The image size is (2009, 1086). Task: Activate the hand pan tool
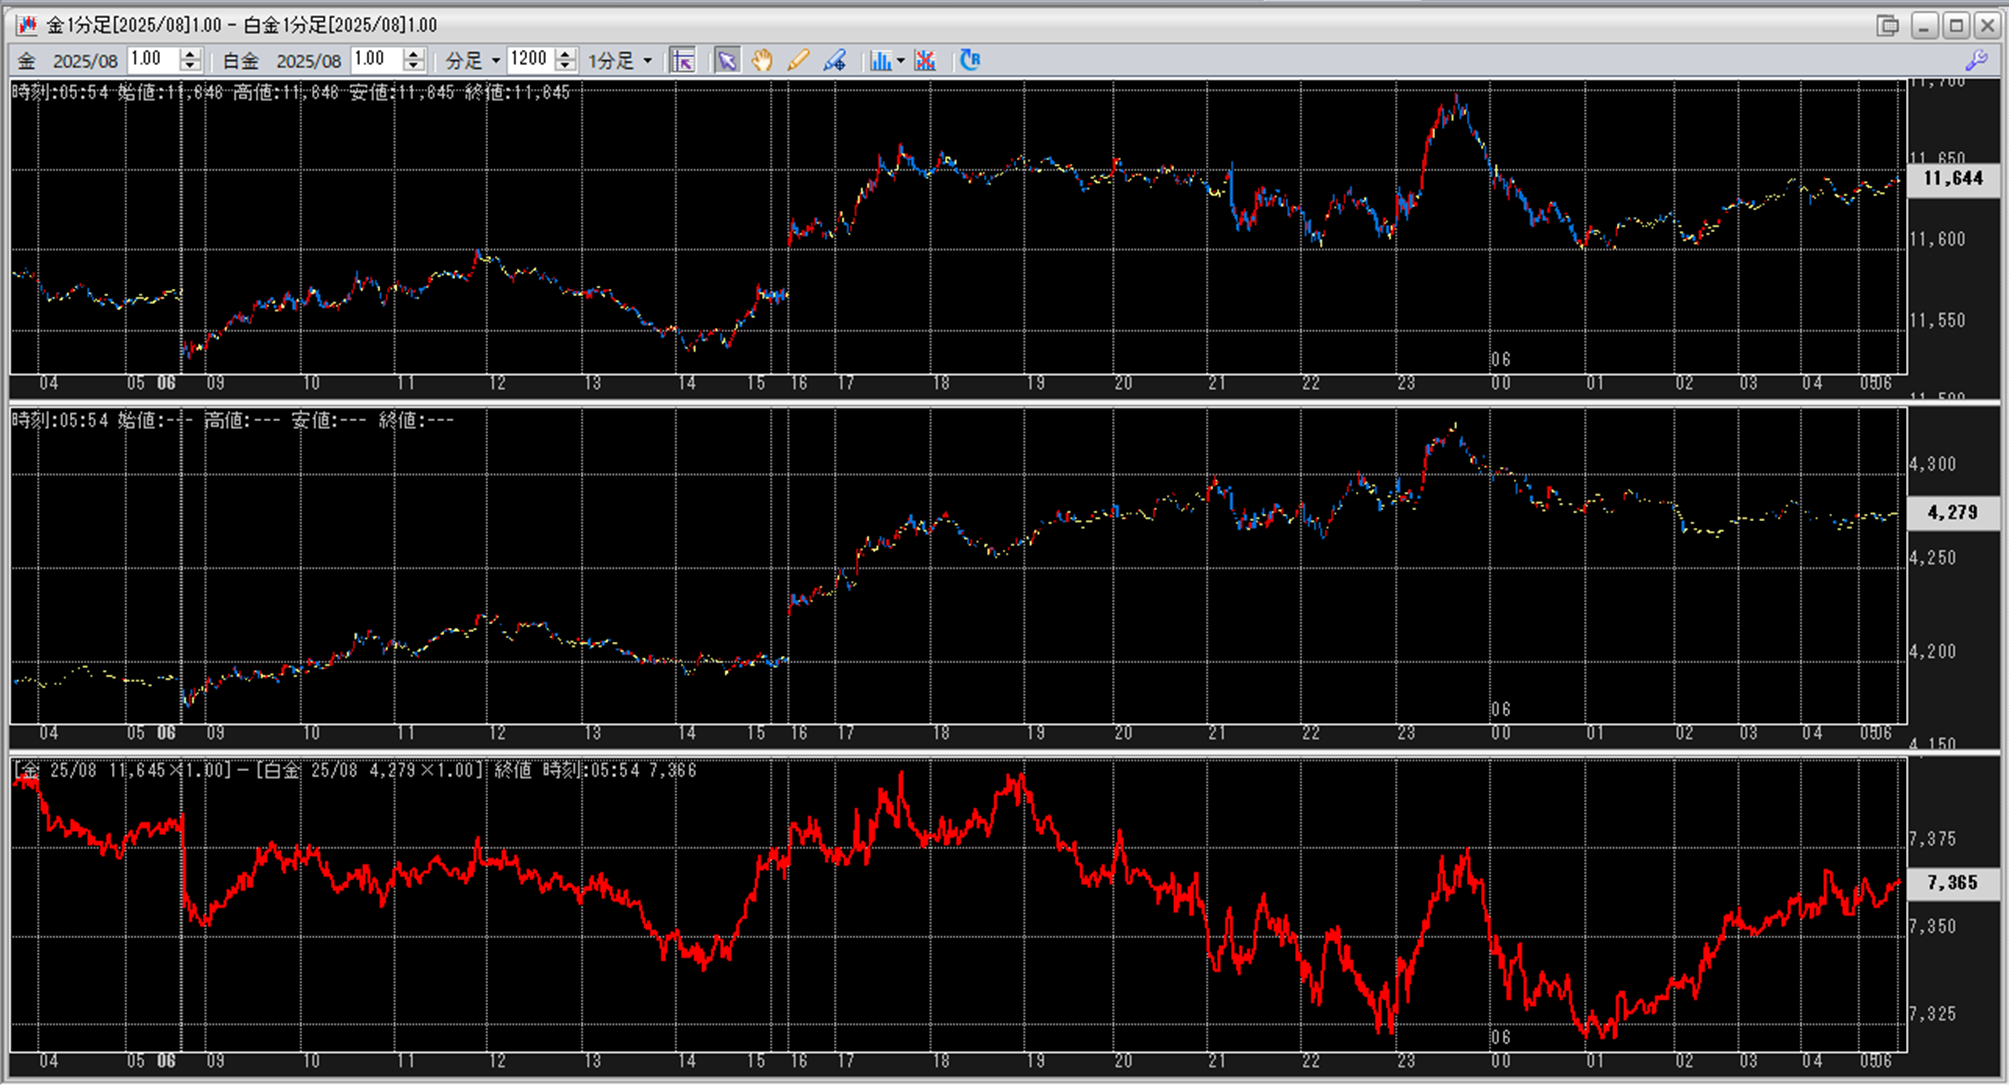(x=762, y=61)
